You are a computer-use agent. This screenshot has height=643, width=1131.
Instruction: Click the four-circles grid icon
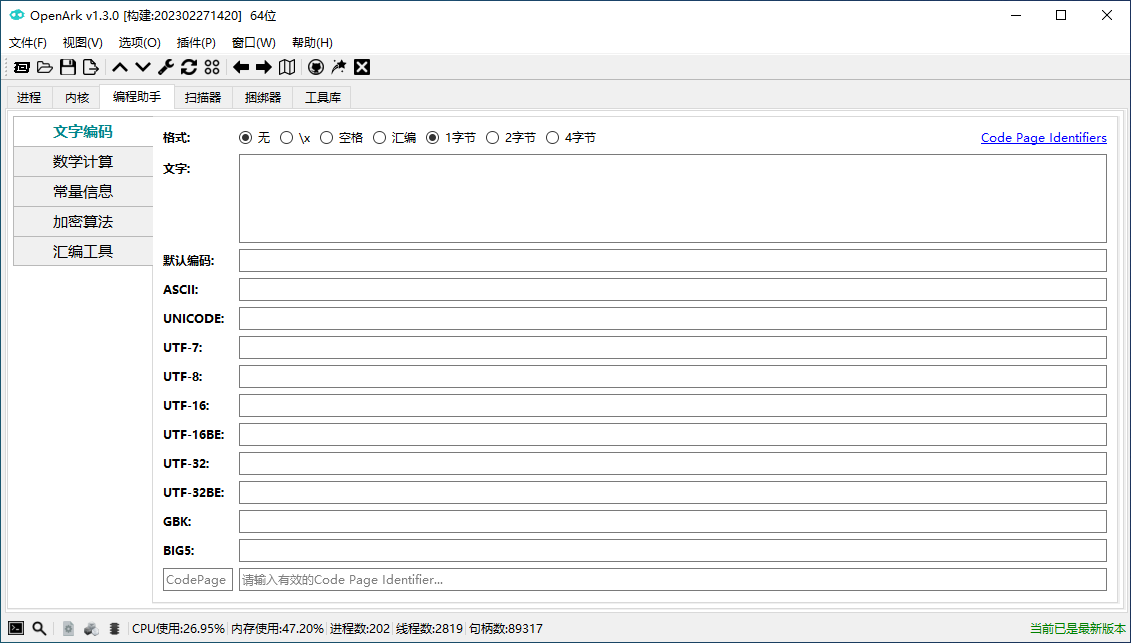point(212,67)
